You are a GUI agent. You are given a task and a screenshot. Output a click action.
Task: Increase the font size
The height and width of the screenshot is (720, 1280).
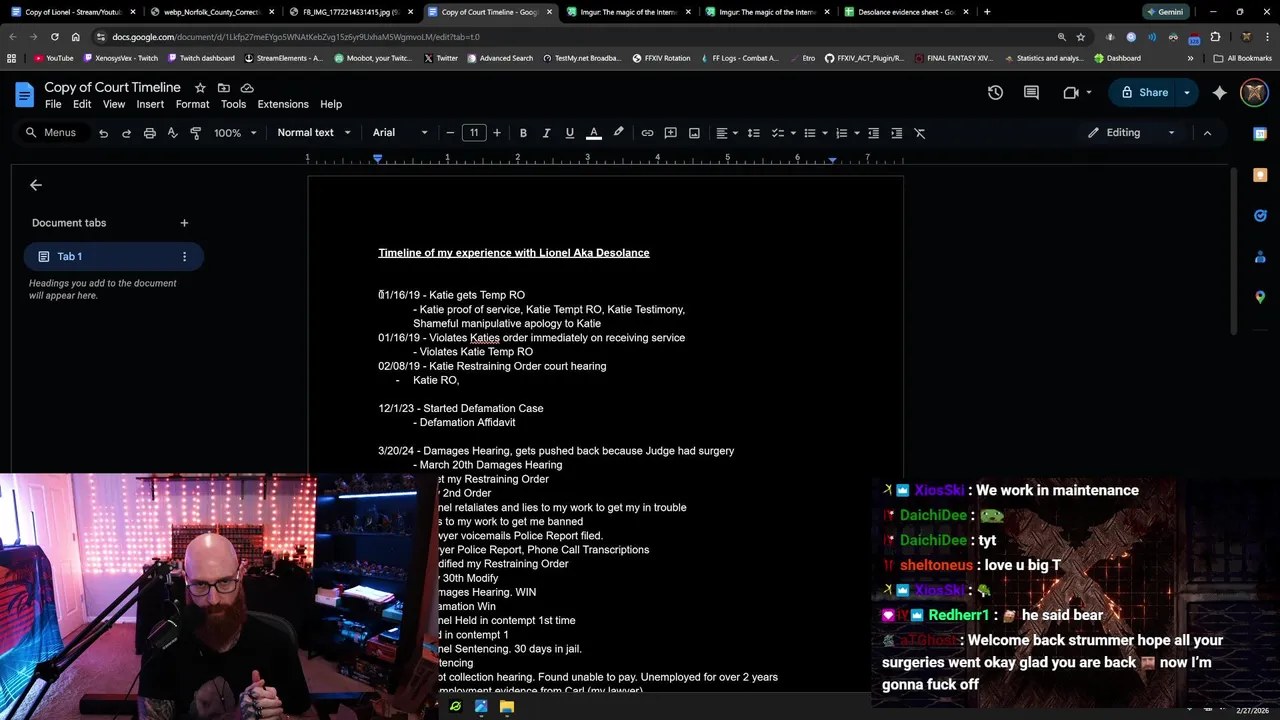(x=497, y=133)
